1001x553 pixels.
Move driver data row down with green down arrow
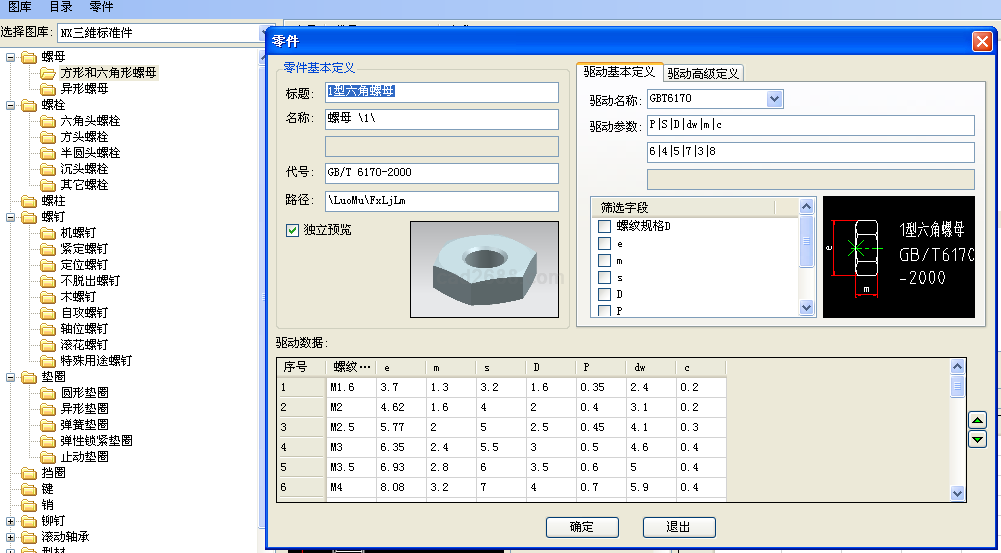click(977, 439)
